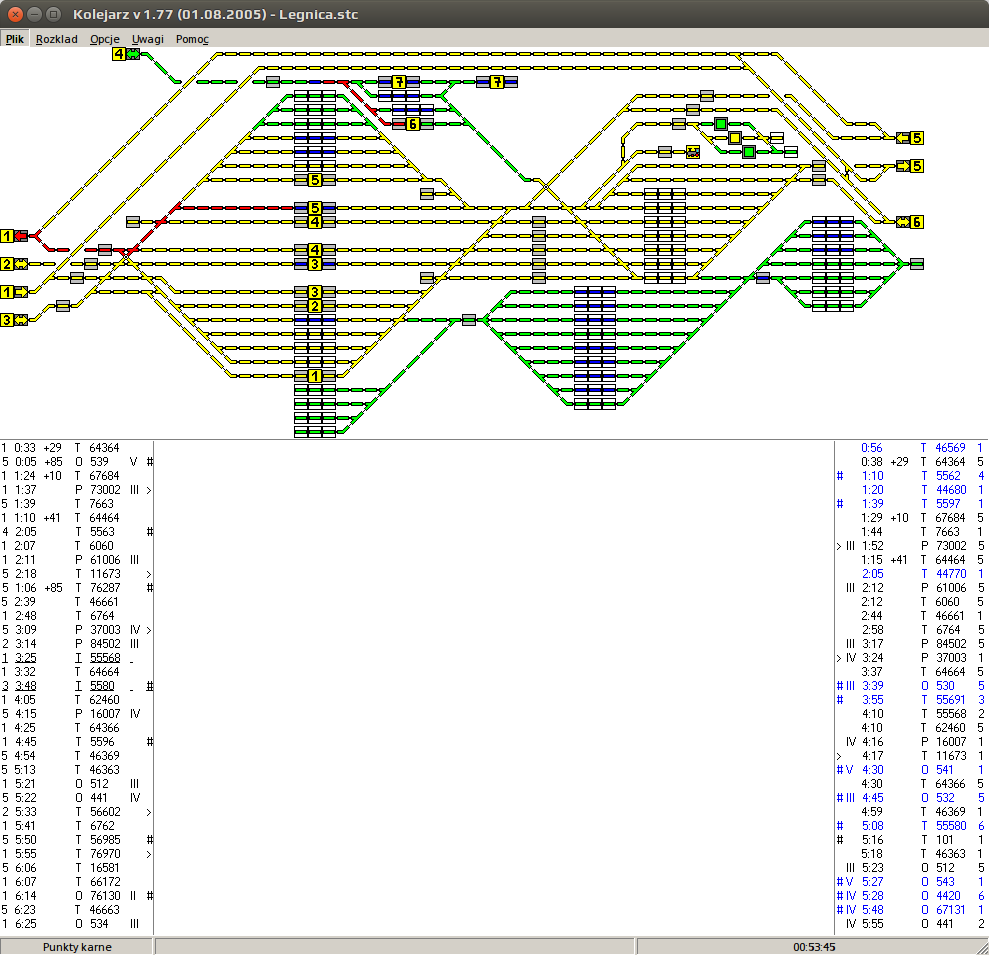Select the track 6 platform label
Image resolution: width=989 pixels, height=955 pixels.
tap(413, 124)
